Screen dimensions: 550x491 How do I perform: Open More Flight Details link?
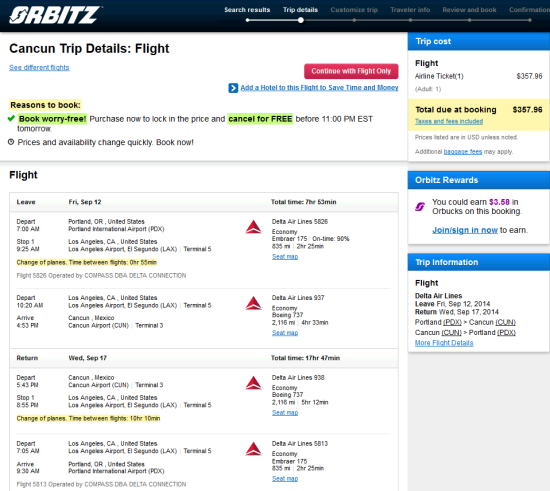pos(444,343)
